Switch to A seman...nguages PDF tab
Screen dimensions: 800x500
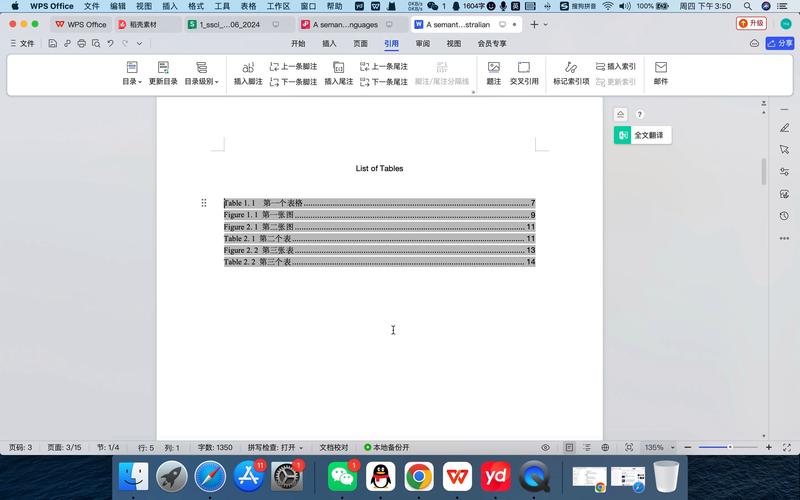coord(353,24)
